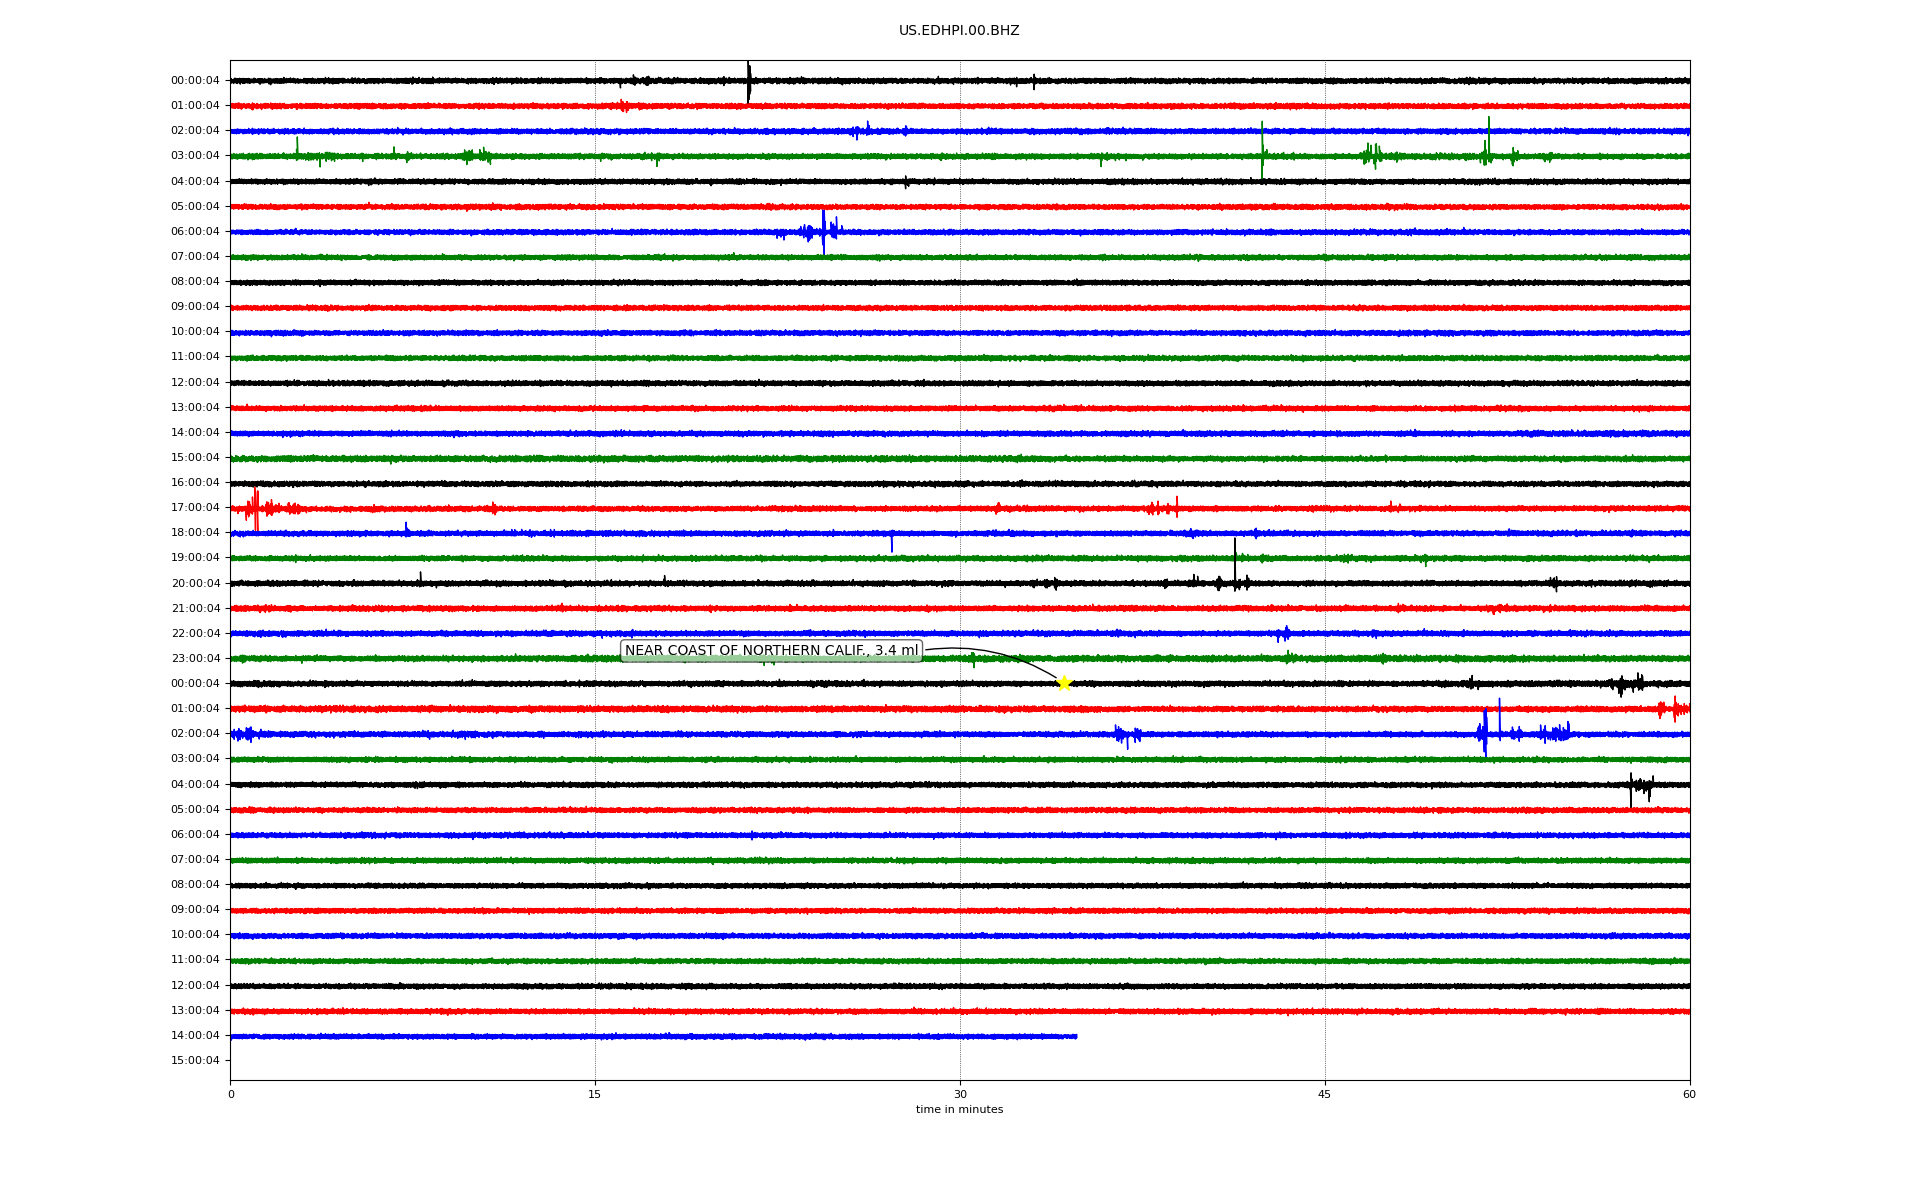The width and height of the screenshot is (1920, 1200).
Task: Click the blue burst near minute 52 on the lower 02:00:04 trace
Action: pyautogui.click(x=1485, y=733)
